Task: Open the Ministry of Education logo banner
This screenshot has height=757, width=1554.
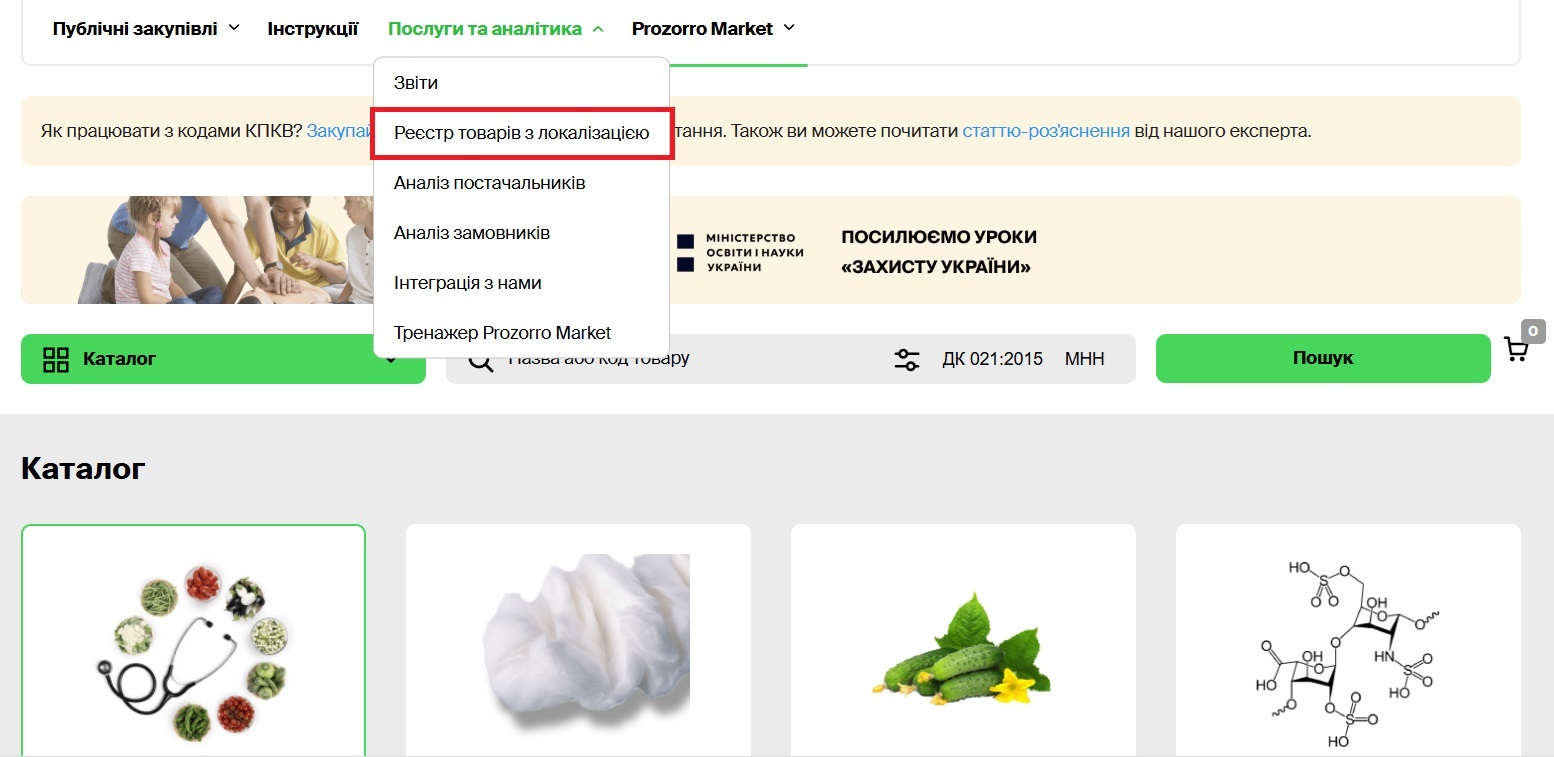Action: pos(739,252)
